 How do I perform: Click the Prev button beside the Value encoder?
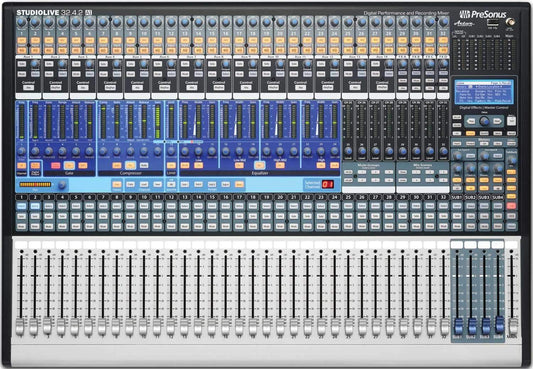471,121
